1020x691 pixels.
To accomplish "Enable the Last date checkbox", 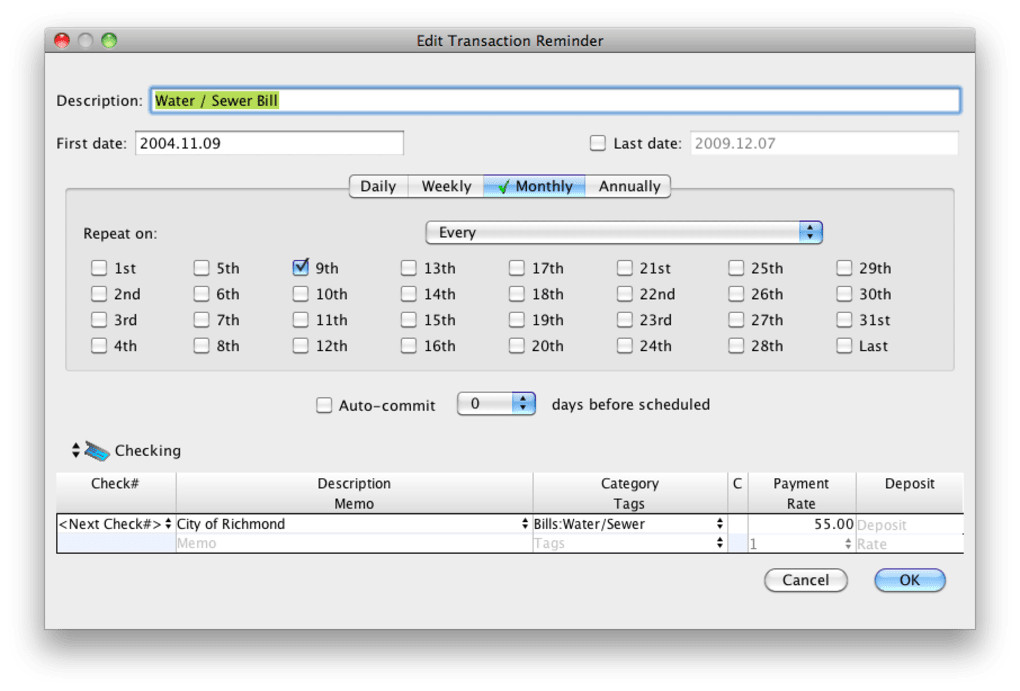I will point(597,143).
